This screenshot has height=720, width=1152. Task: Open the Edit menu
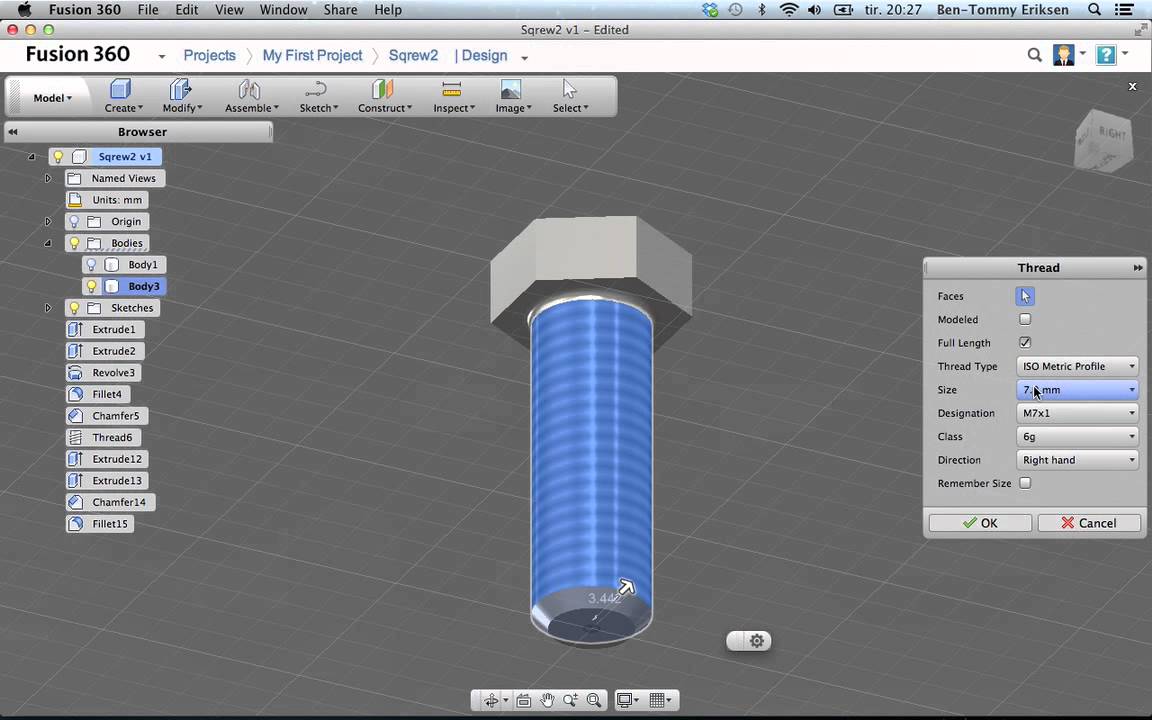187,10
